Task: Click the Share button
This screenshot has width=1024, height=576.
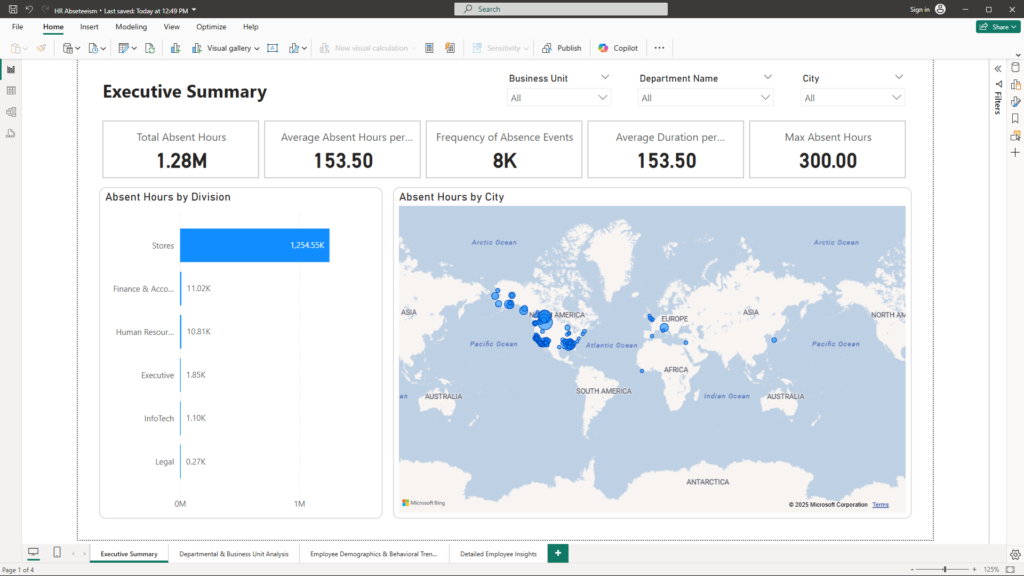Action: click(997, 27)
